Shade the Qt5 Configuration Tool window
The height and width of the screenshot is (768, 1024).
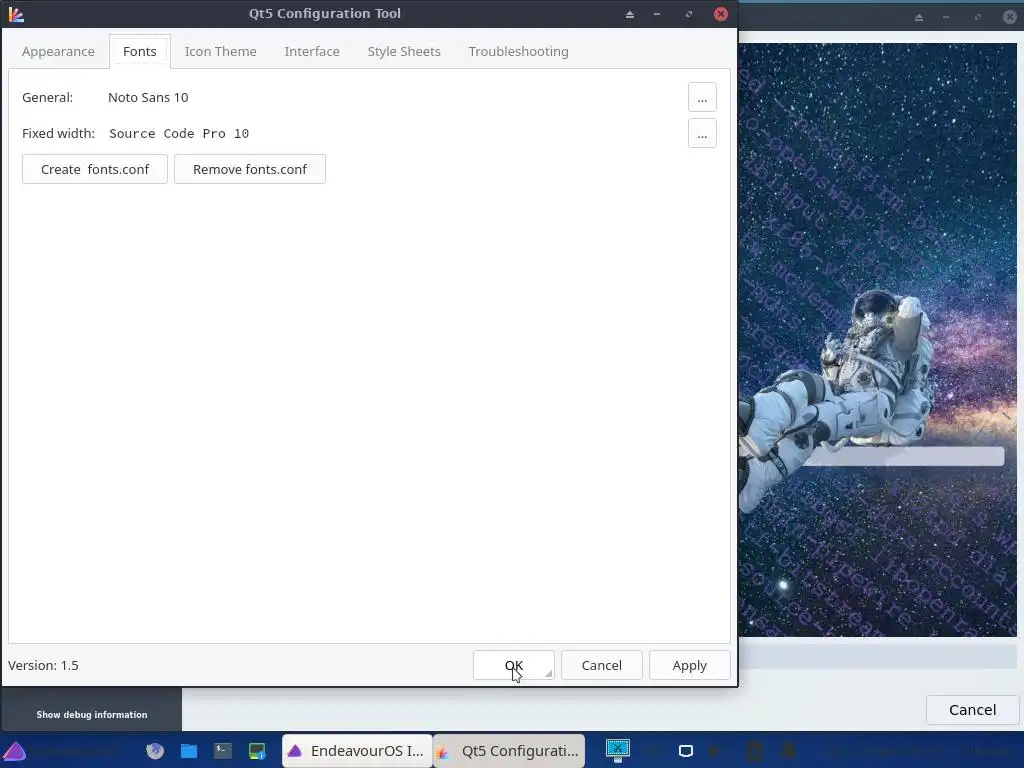click(630, 14)
